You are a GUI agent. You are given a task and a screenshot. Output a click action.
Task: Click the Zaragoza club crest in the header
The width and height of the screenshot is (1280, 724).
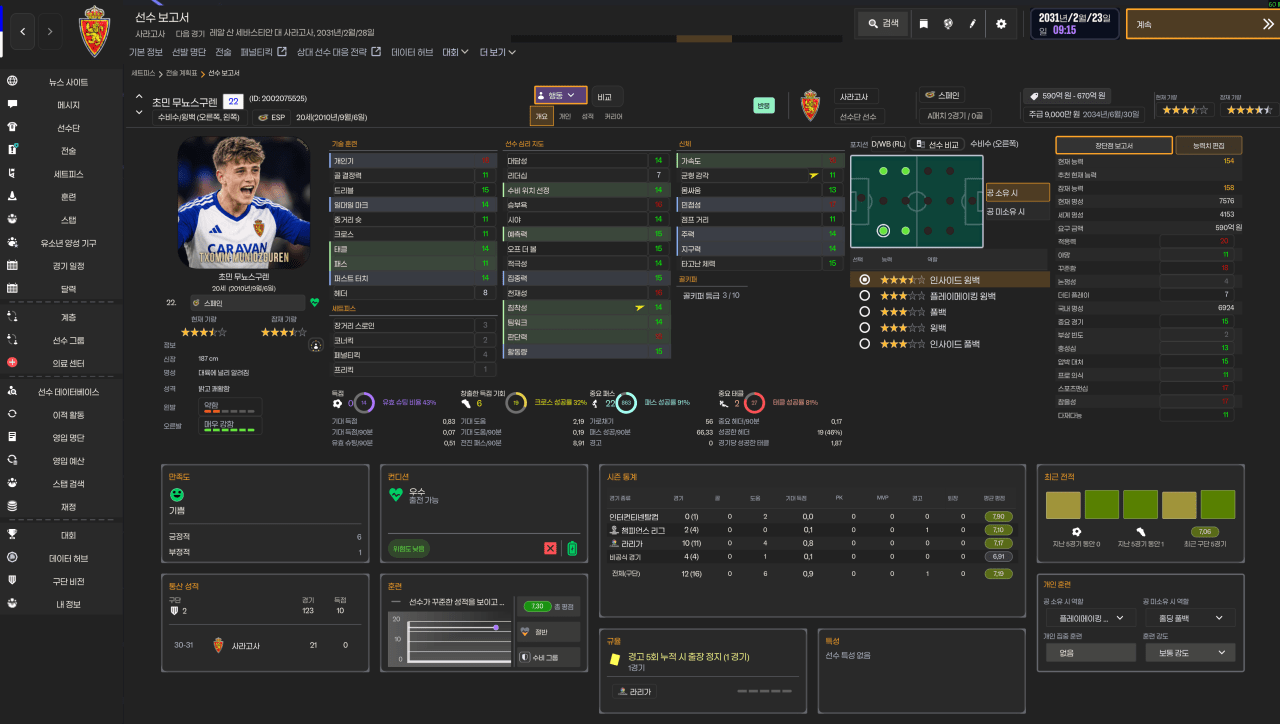[95, 31]
